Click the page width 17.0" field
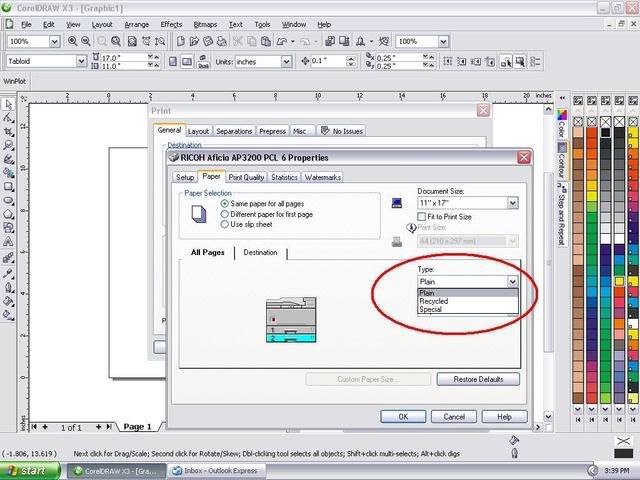 pyautogui.click(x=124, y=58)
